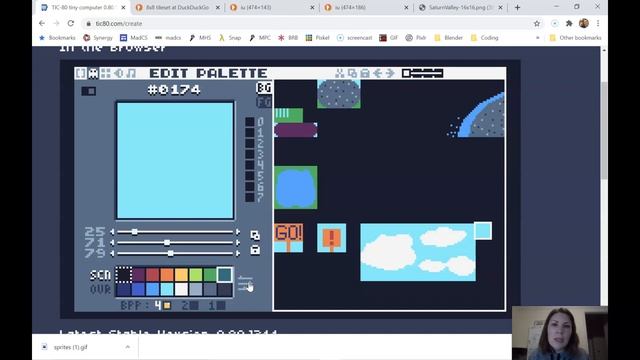Click the large light-blue color preview
Image resolution: width=640 pixels, height=360 pixels.
pos(175,160)
